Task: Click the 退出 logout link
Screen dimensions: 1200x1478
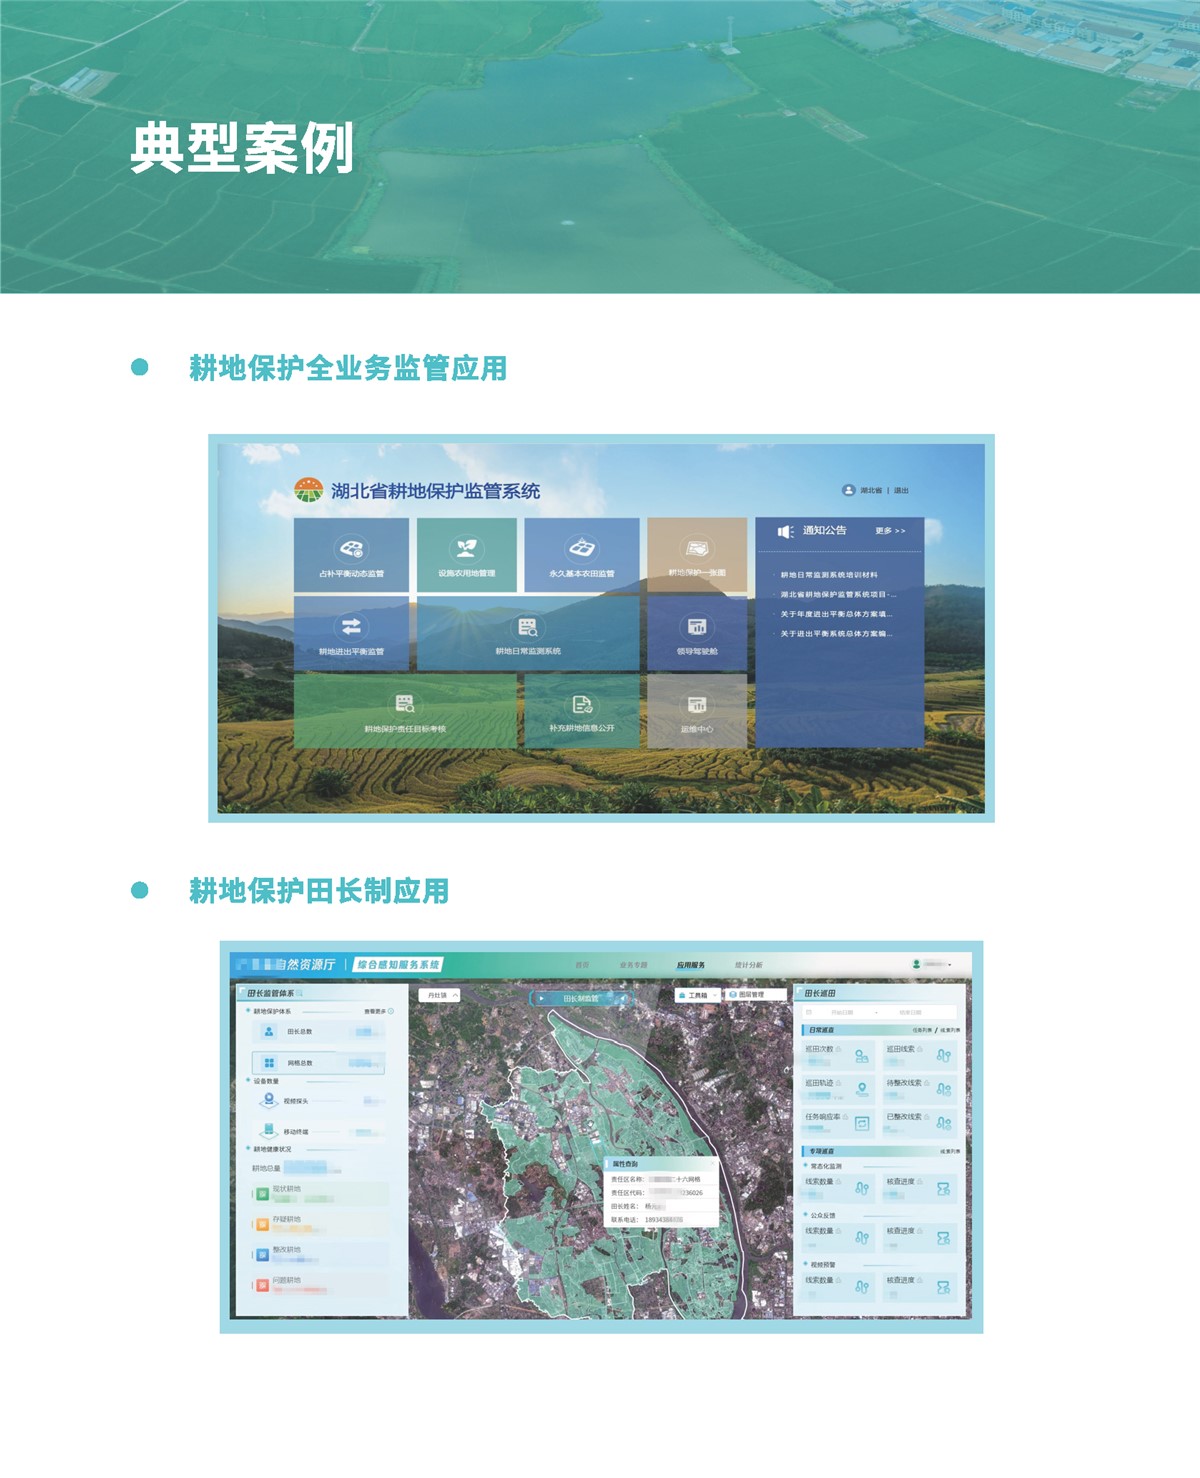Action: click(901, 491)
